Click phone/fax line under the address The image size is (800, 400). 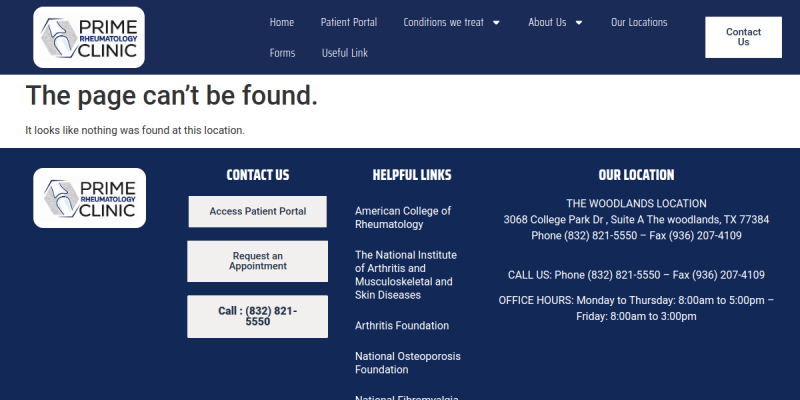[x=636, y=236]
